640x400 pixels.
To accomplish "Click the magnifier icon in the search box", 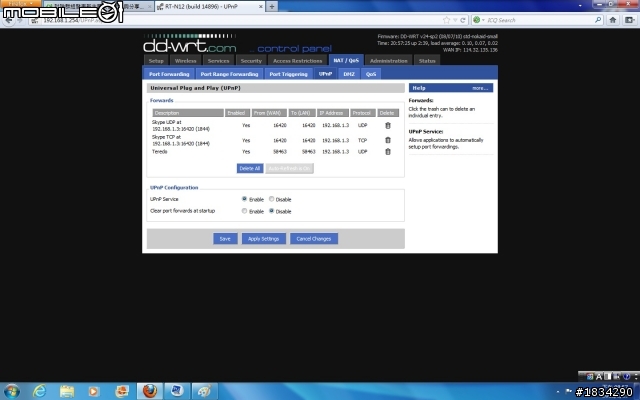I will (x=598, y=20).
